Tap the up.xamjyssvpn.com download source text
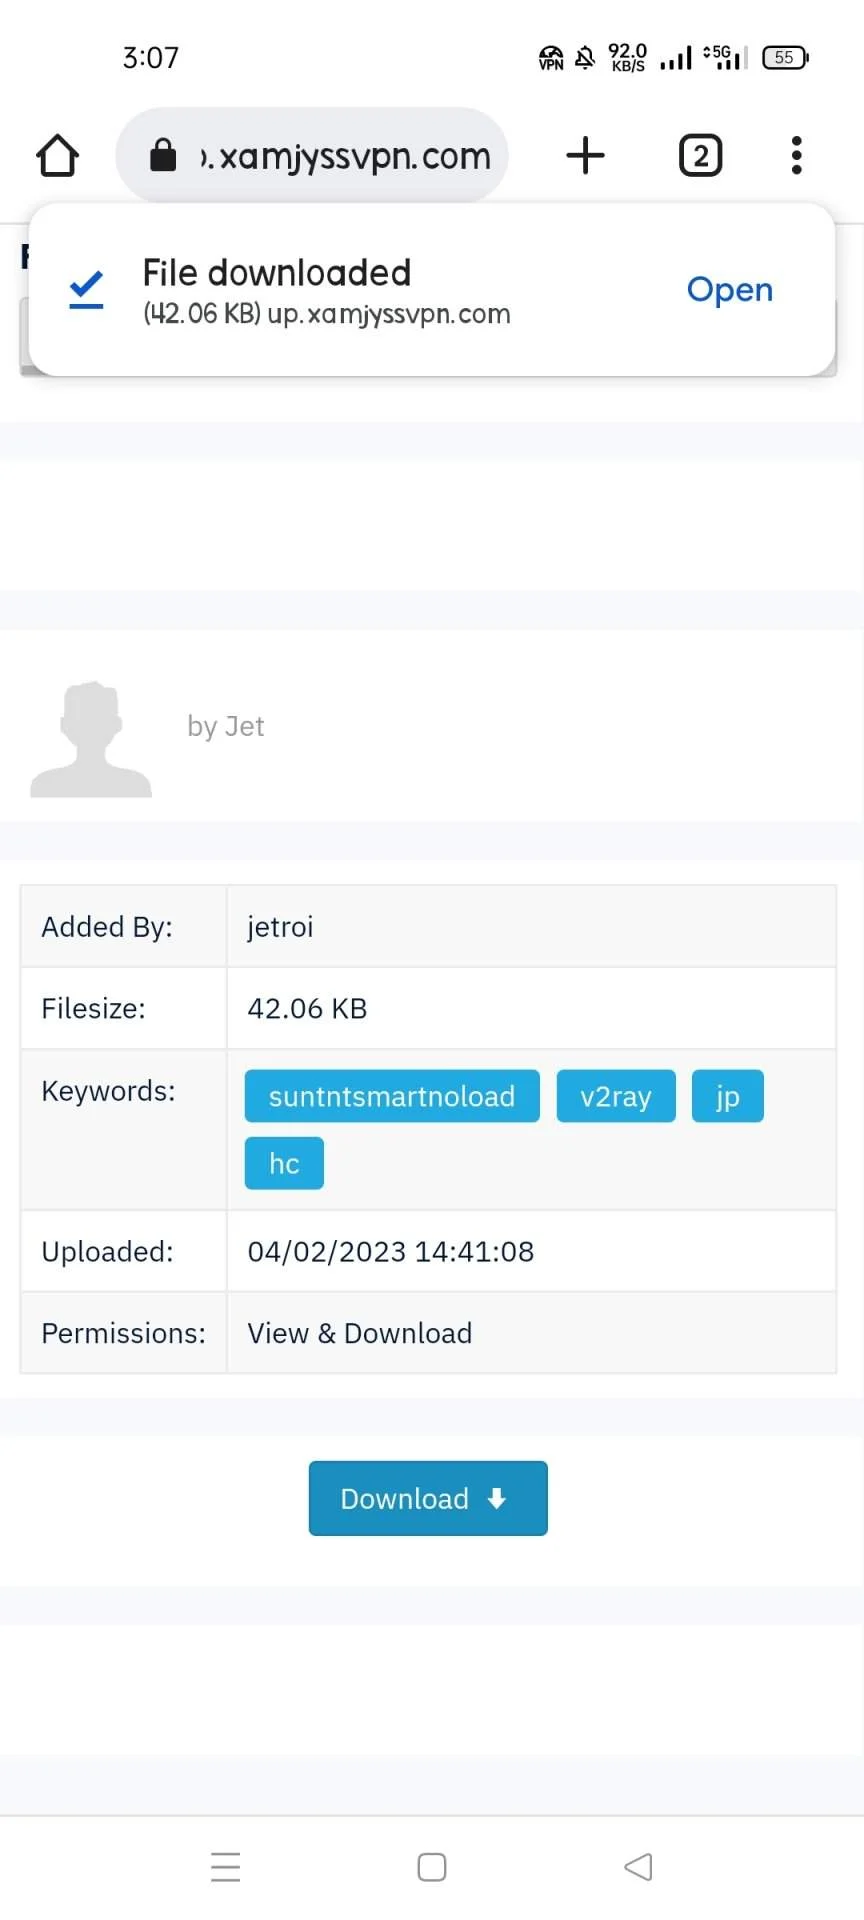The image size is (864, 1920). (389, 314)
